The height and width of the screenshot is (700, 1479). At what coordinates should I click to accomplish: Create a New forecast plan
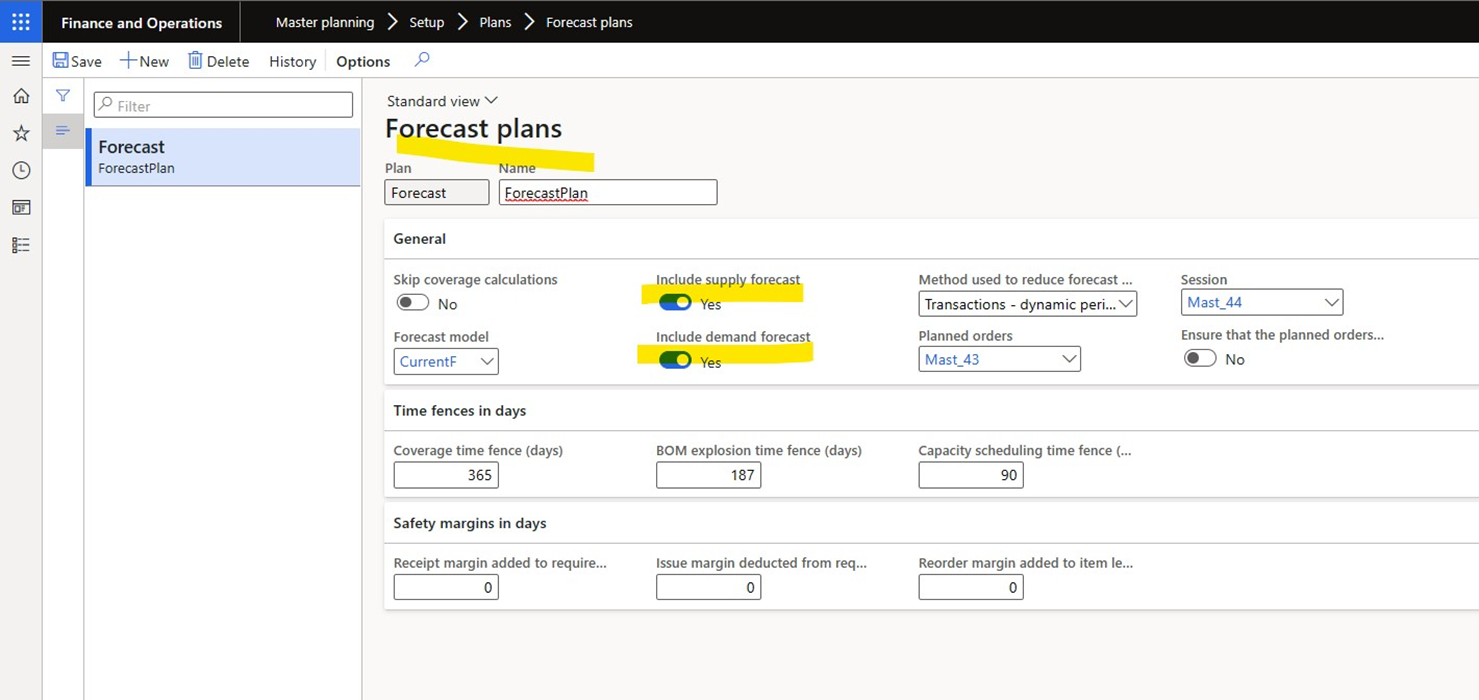pos(144,61)
